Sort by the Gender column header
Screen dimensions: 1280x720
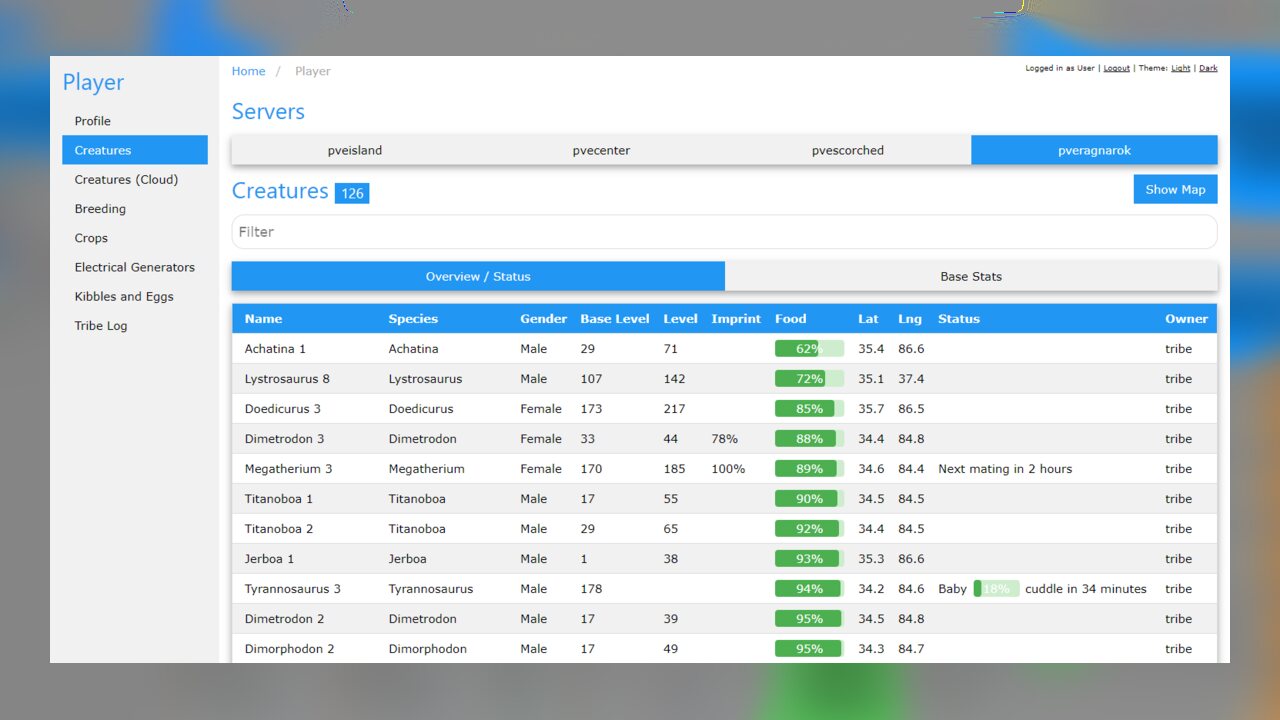point(543,319)
